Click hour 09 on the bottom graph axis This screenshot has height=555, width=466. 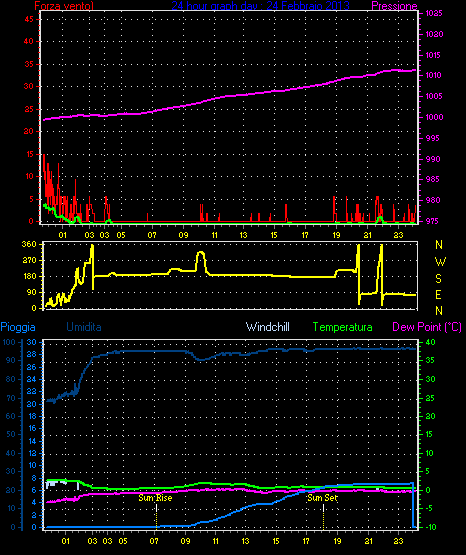pos(185,541)
